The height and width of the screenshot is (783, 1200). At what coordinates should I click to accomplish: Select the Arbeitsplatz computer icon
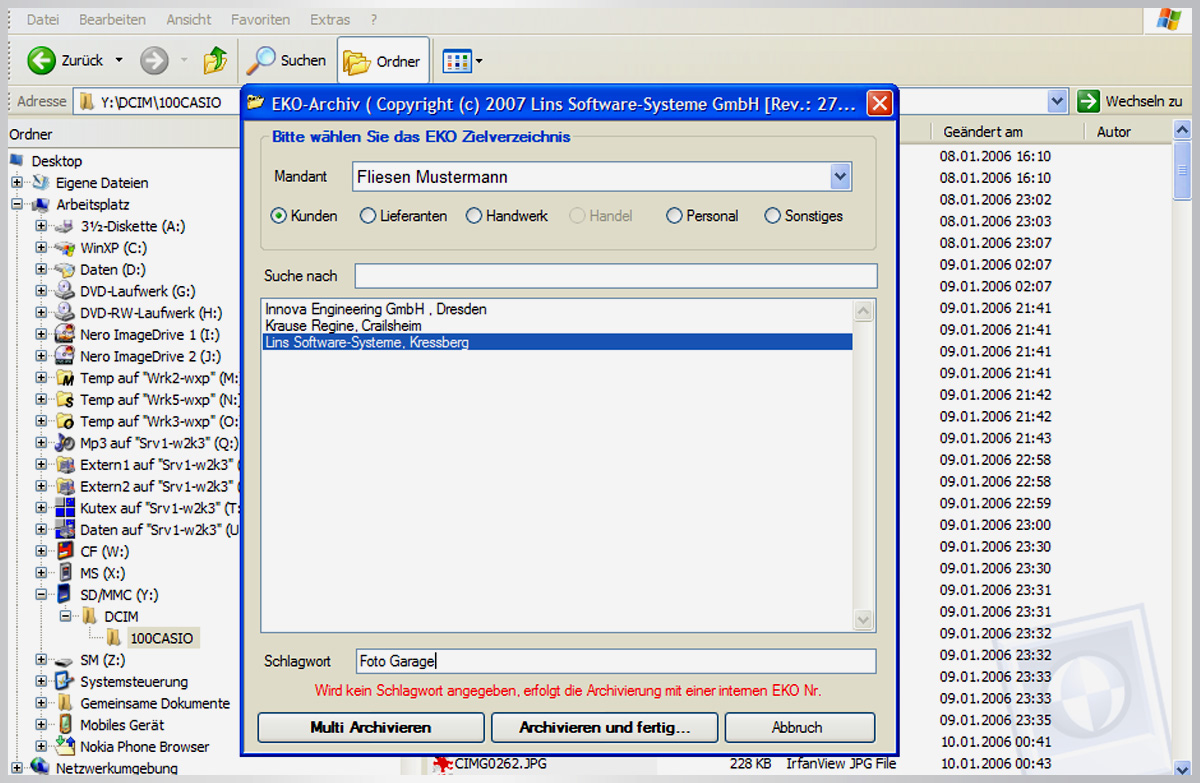(40, 205)
